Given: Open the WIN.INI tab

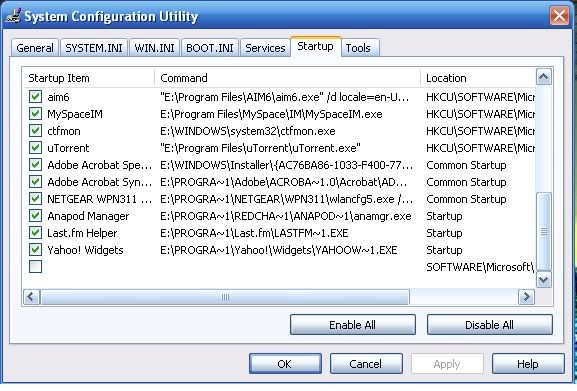Looking at the screenshot, I should (154, 48).
